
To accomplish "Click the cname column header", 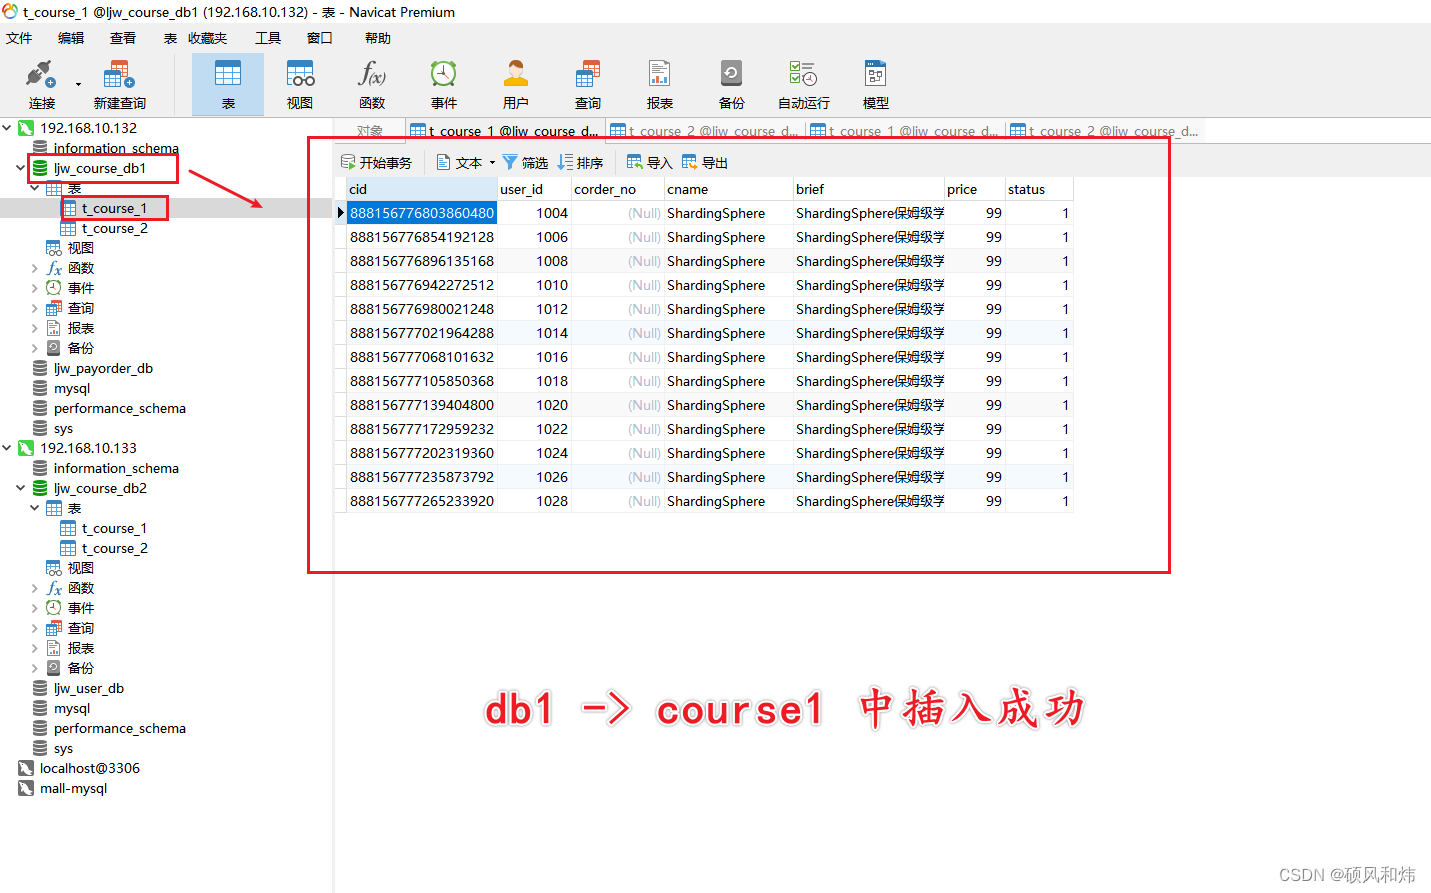I will pyautogui.click(x=729, y=189).
